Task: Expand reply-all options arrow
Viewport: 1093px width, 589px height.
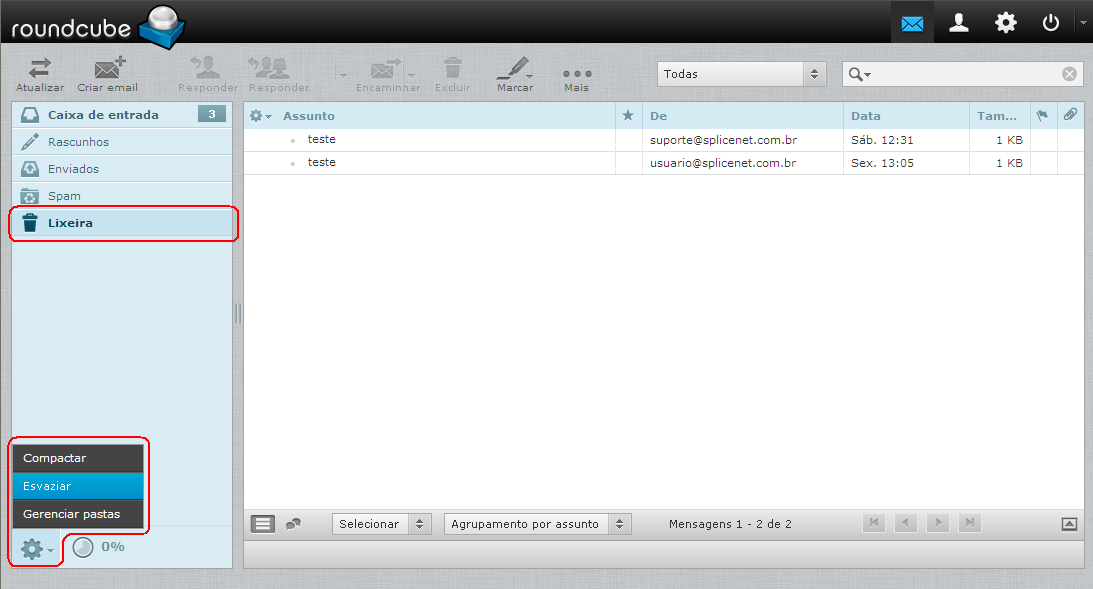Action: (343, 75)
